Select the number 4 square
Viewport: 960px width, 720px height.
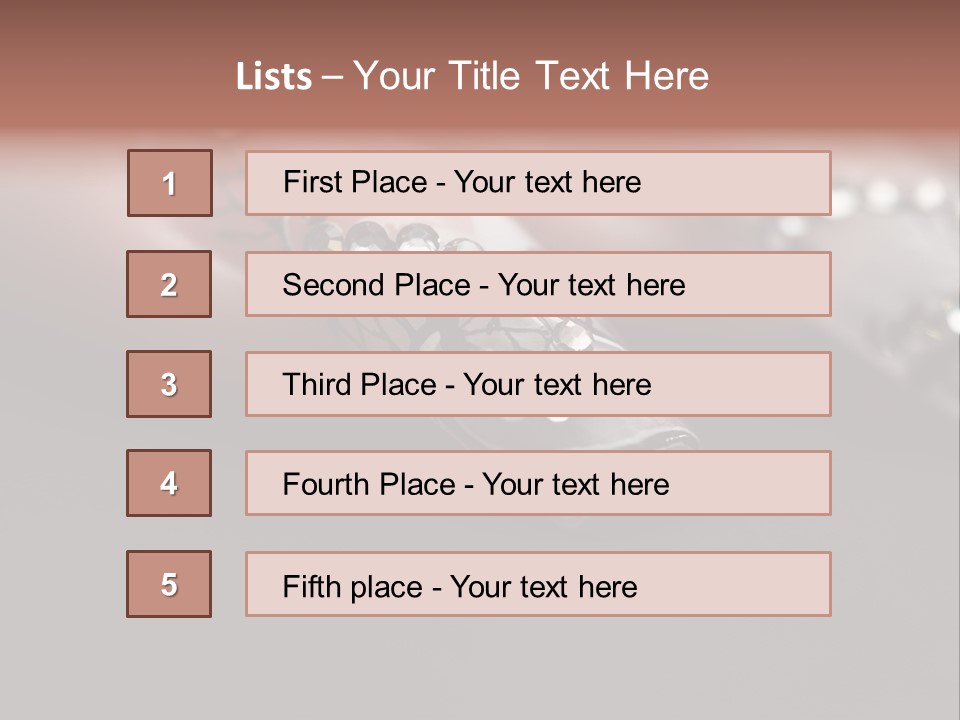tap(169, 483)
